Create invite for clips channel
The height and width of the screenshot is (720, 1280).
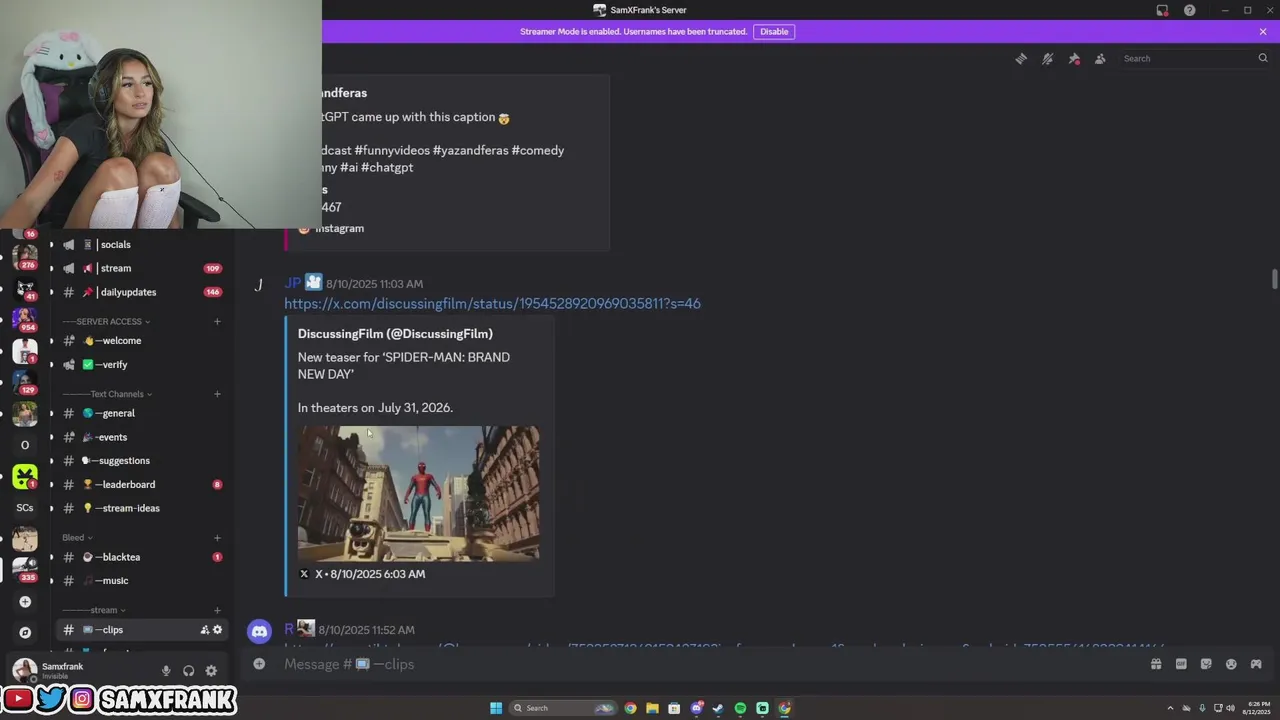204,630
